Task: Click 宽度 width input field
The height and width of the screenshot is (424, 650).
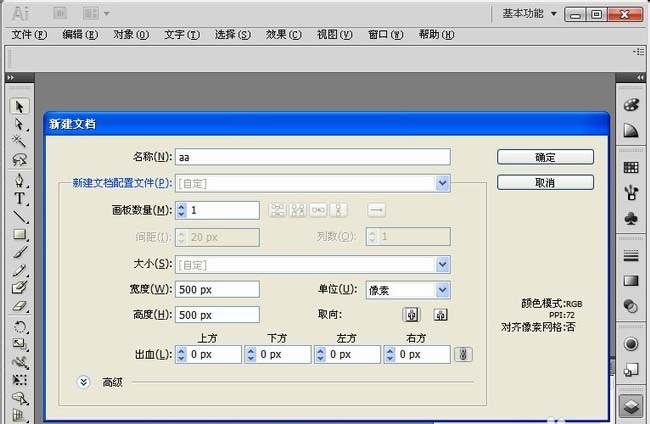Action: [217, 289]
